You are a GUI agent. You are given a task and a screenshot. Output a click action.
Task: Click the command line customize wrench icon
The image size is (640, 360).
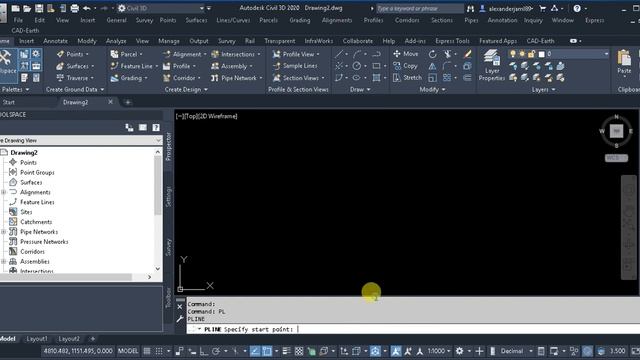pyautogui.click(x=180, y=319)
